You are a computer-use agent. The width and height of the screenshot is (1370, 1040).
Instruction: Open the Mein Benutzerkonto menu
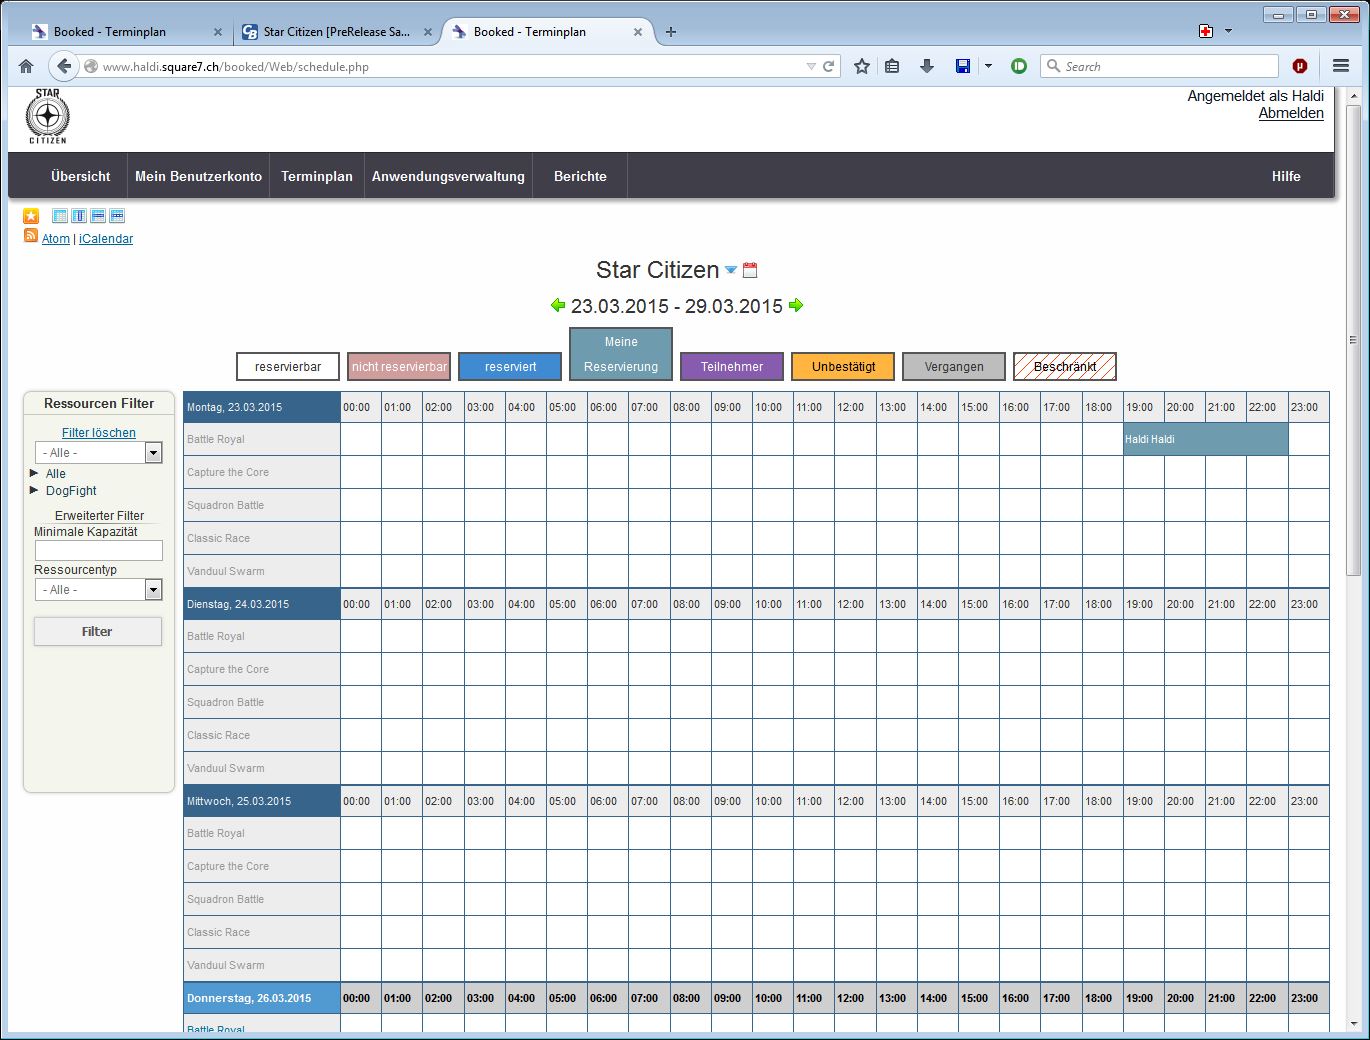[198, 176]
